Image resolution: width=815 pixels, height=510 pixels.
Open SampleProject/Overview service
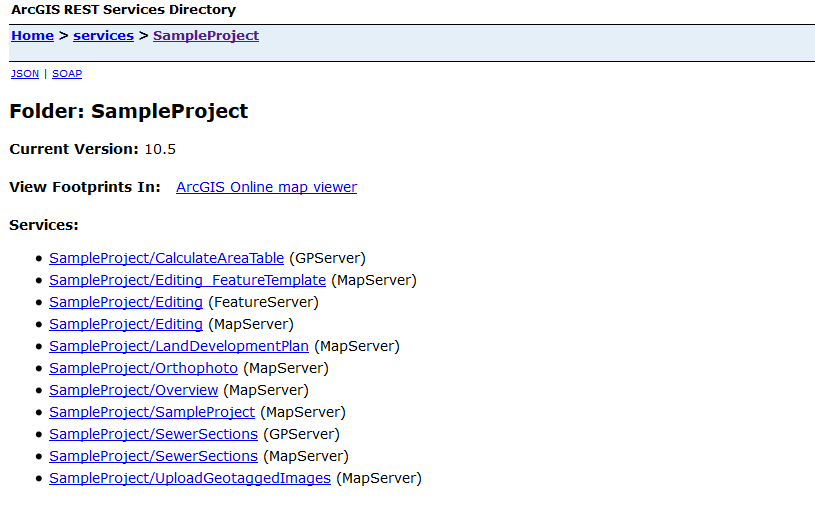coord(134,390)
